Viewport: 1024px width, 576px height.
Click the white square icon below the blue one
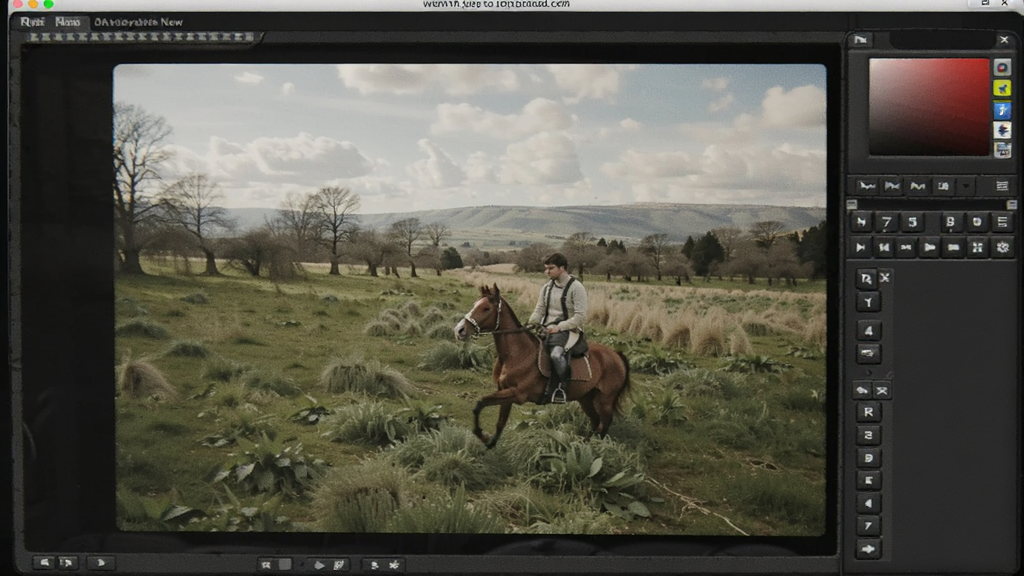pyautogui.click(x=1002, y=130)
